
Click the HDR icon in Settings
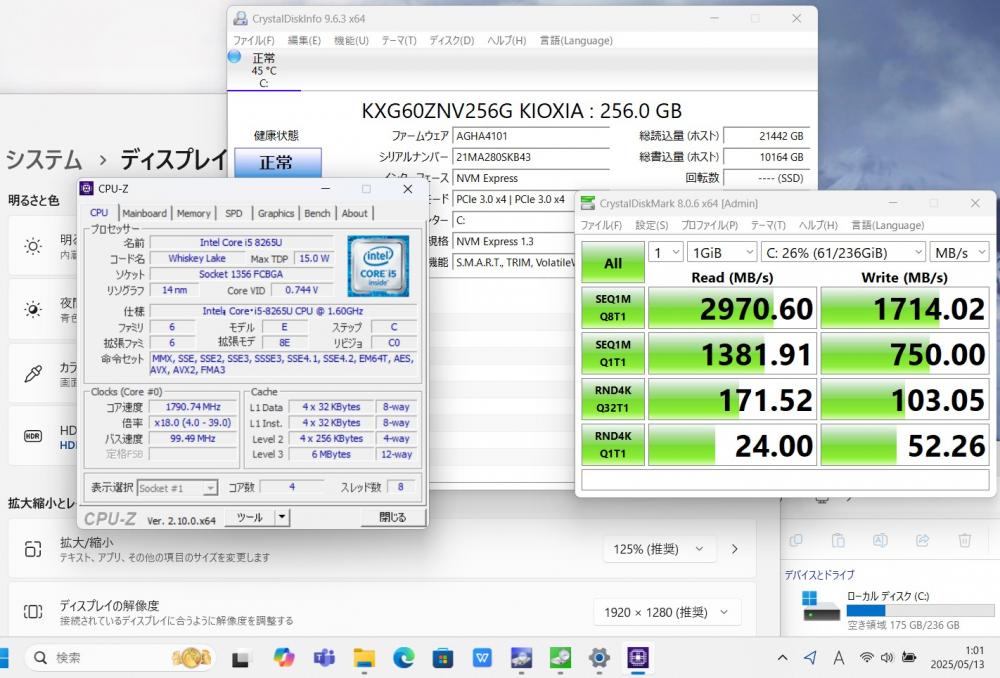point(33,436)
